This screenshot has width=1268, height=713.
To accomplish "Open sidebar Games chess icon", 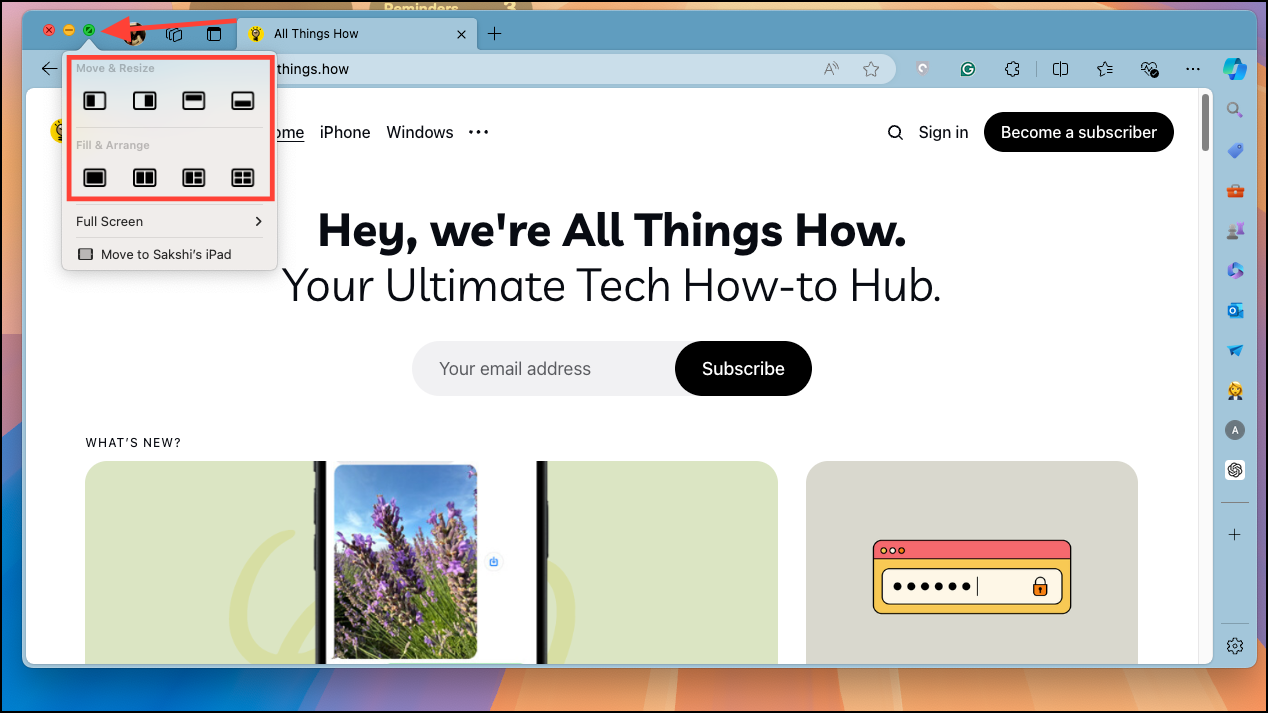I will pos(1235,230).
